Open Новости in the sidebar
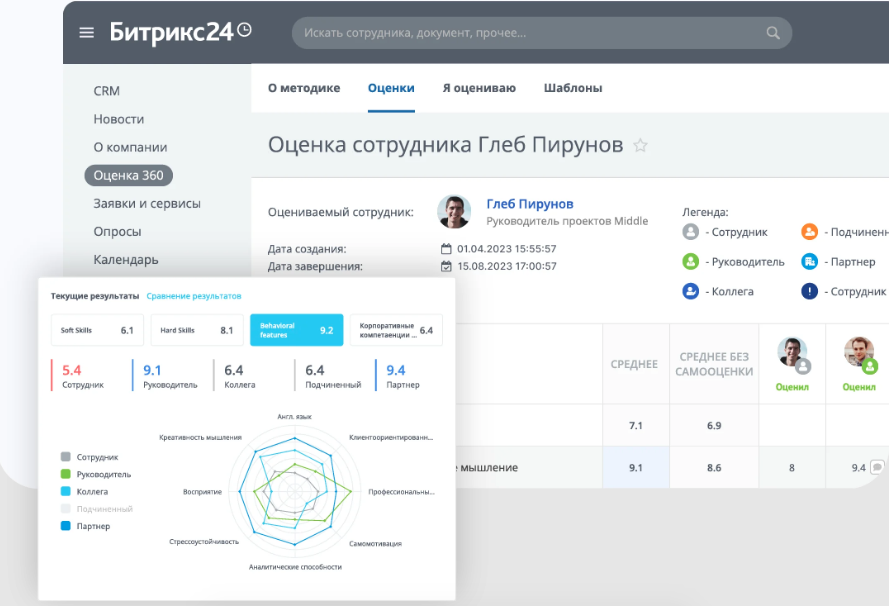 tap(118, 119)
